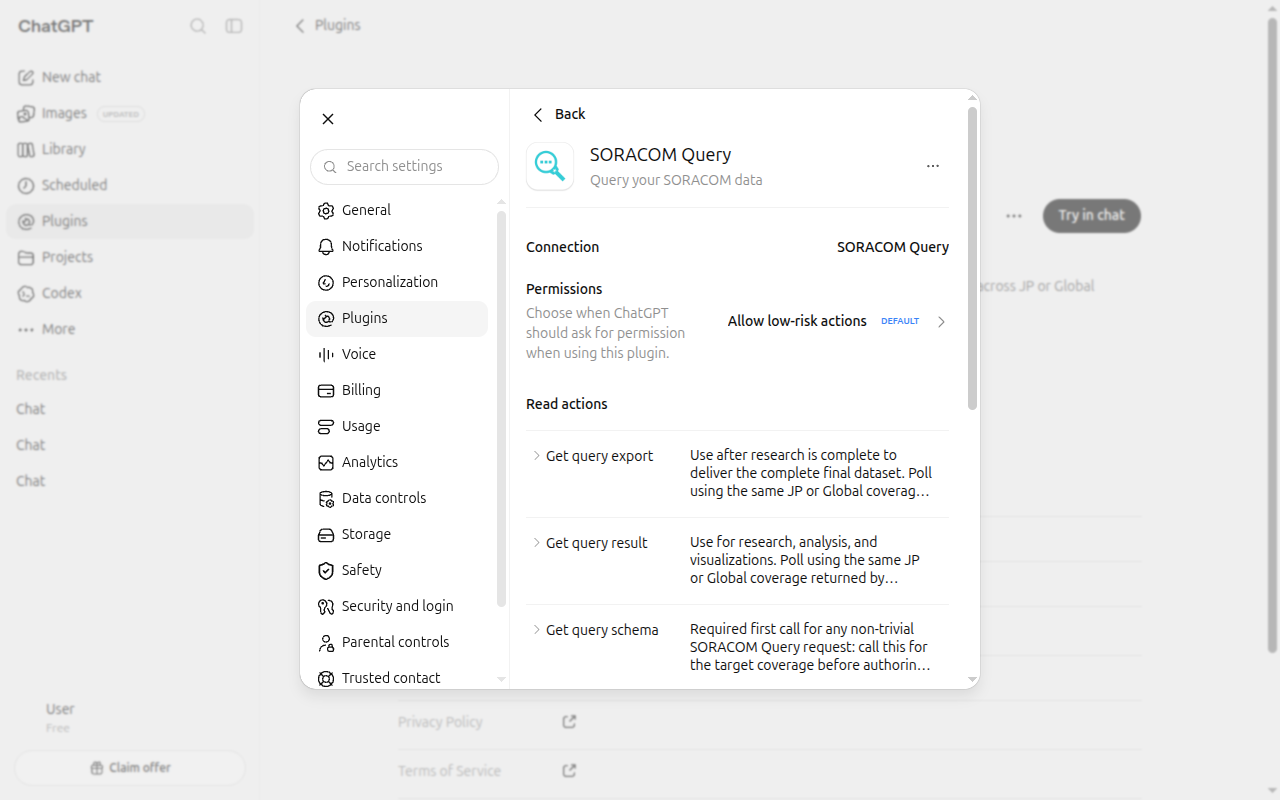Screen dimensions: 1280x800
Task: Select the Usage settings icon
Action: (x=326, y=426)
